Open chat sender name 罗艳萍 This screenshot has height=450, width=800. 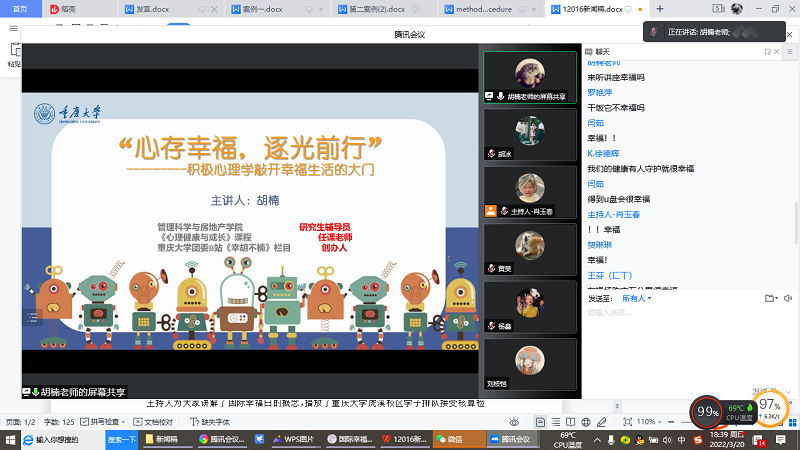pyautogui.click(x=599, y=92)
